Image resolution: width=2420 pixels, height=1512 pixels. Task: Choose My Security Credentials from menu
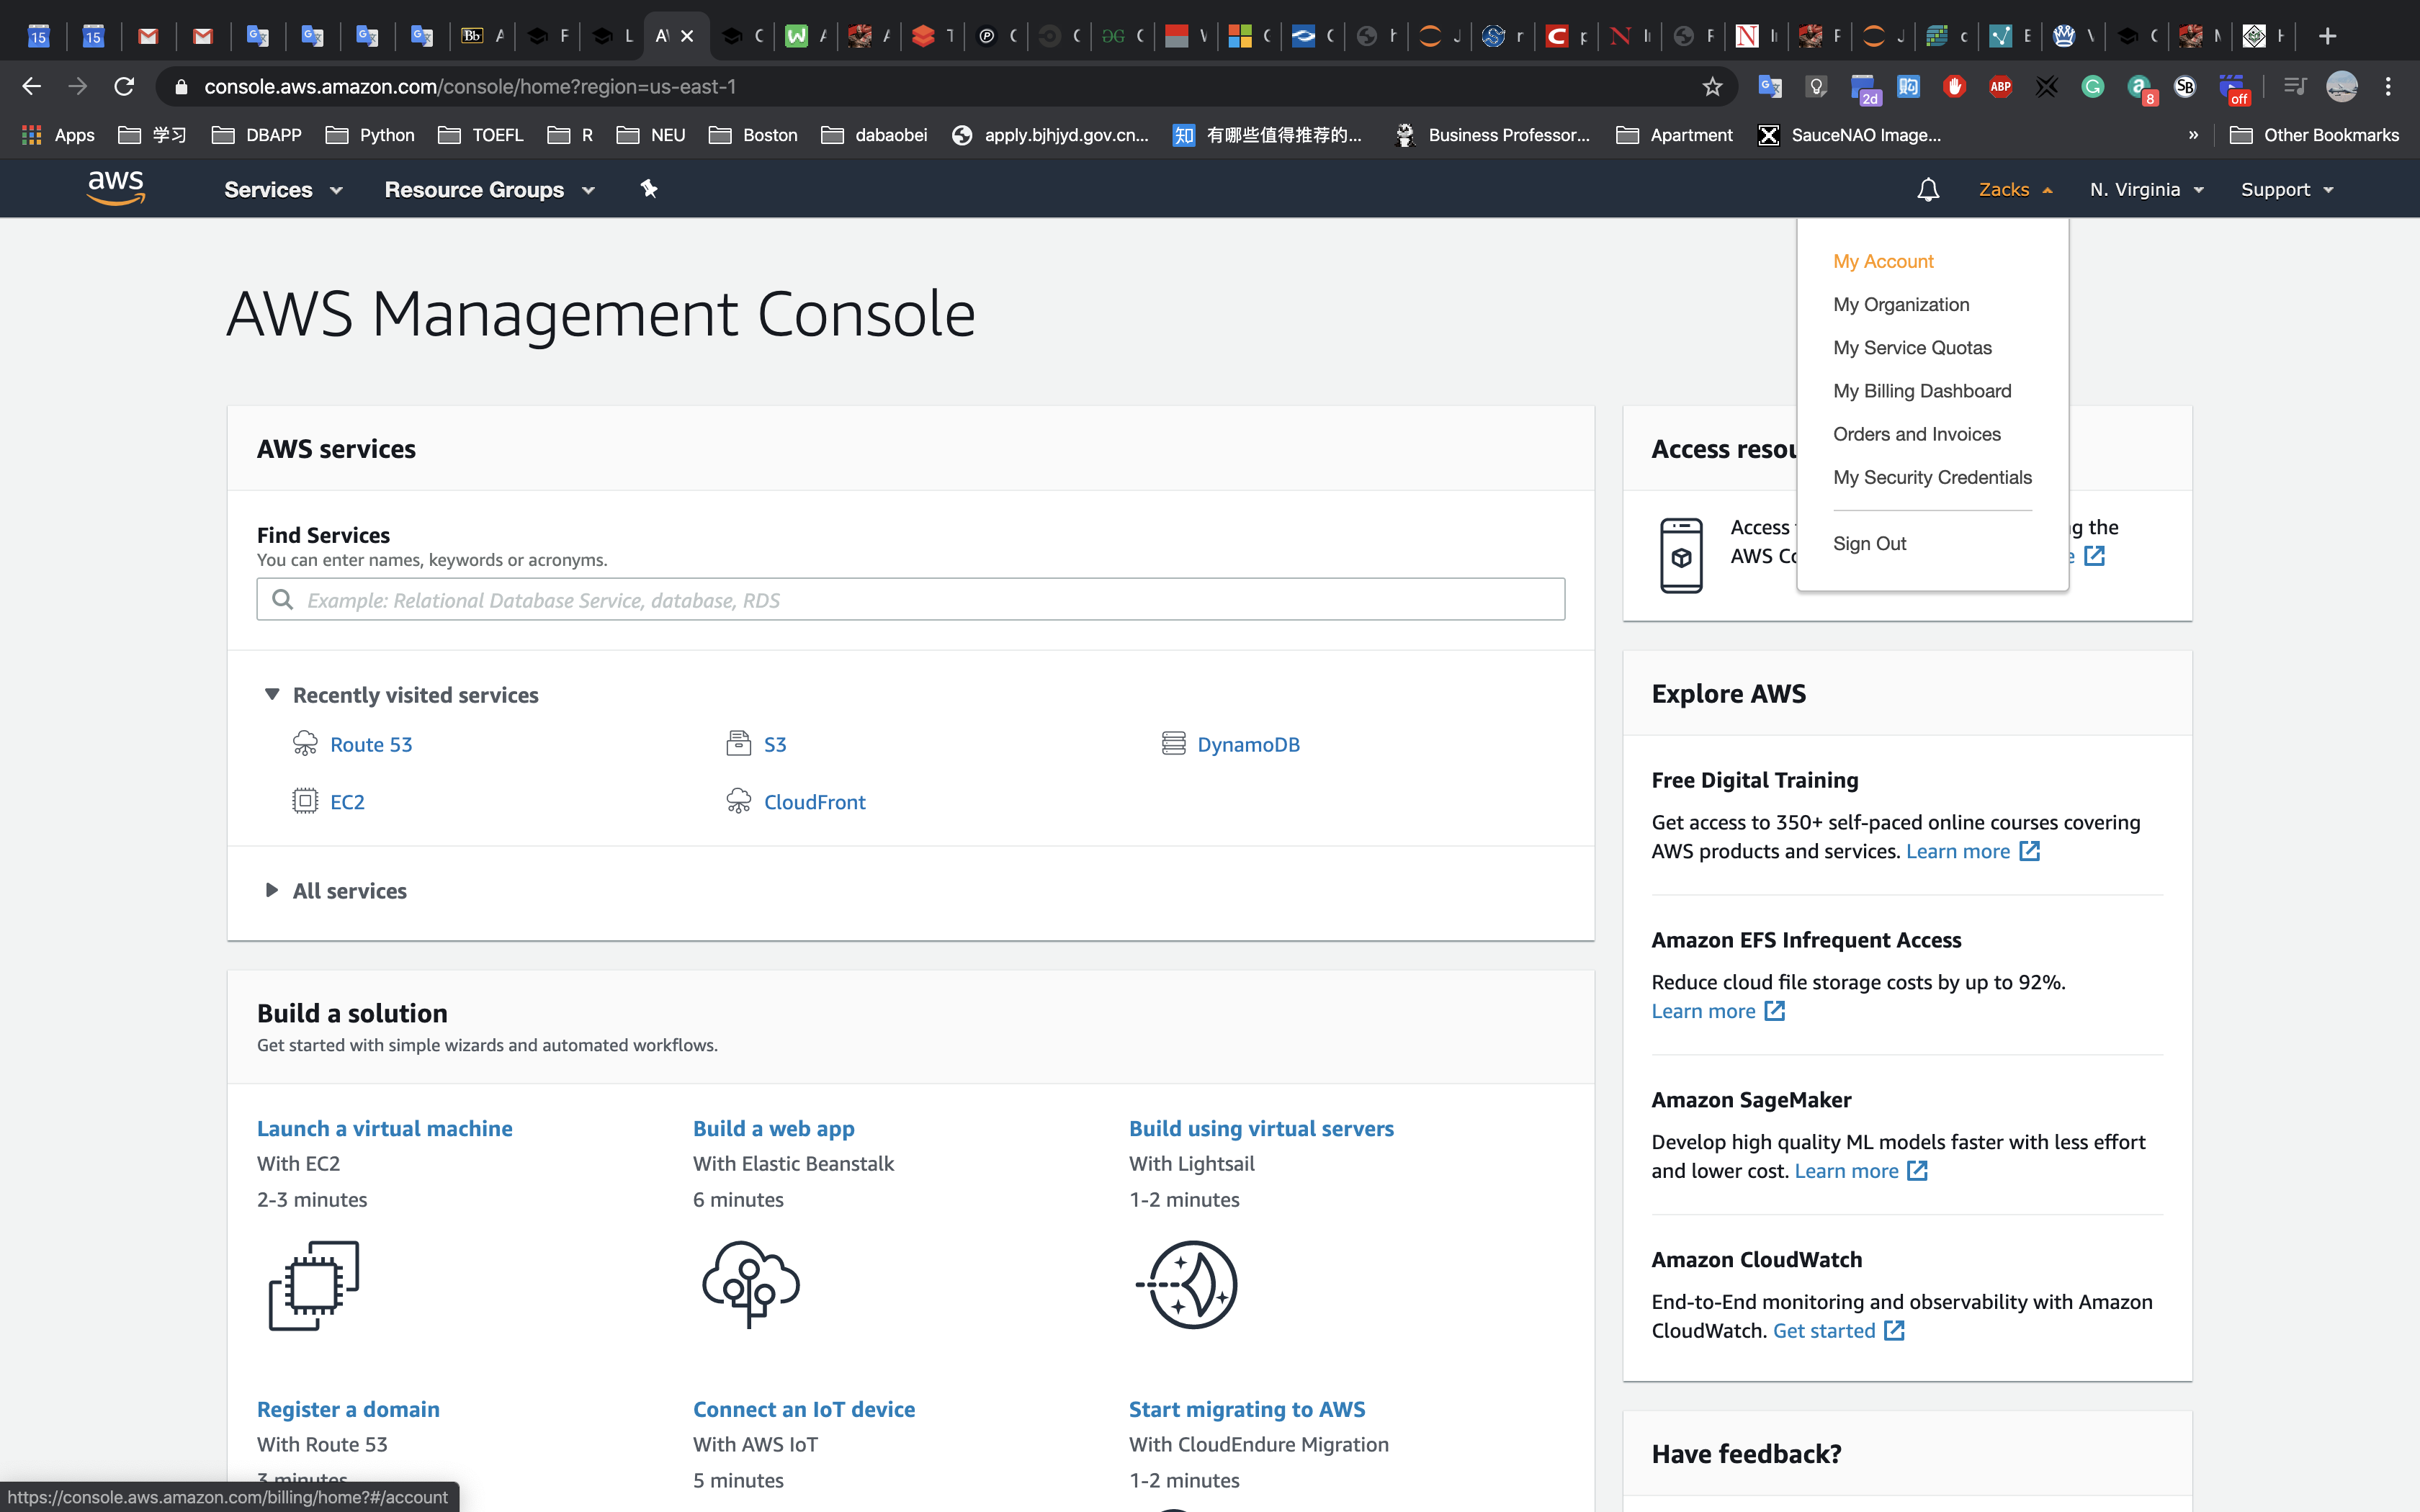(1931, 477)
